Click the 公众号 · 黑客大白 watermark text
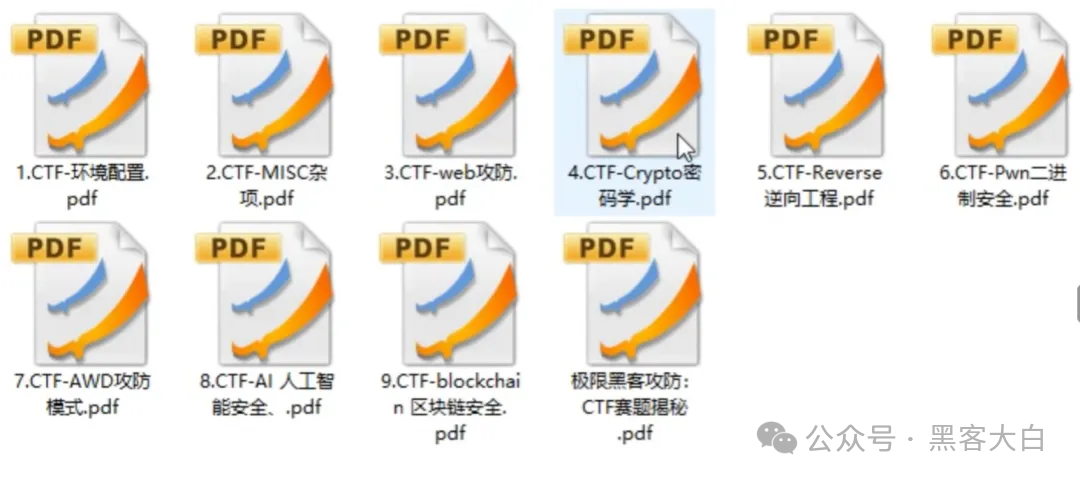The width and height of the screenshot is (1080, 481). coord(927,439)
